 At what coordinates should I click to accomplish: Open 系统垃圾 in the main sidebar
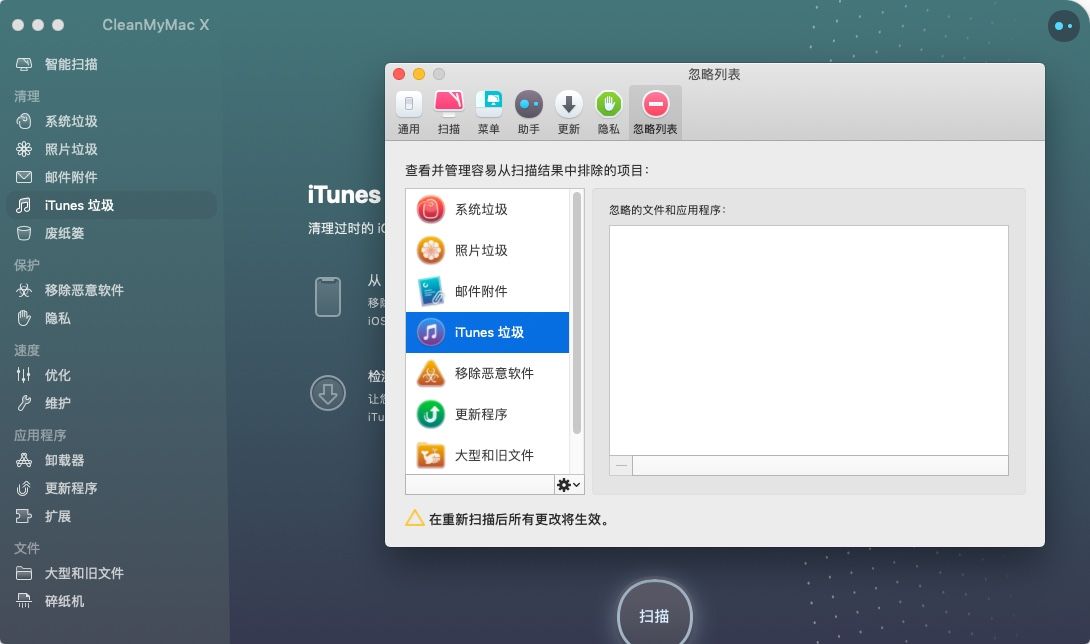(111, 121)
